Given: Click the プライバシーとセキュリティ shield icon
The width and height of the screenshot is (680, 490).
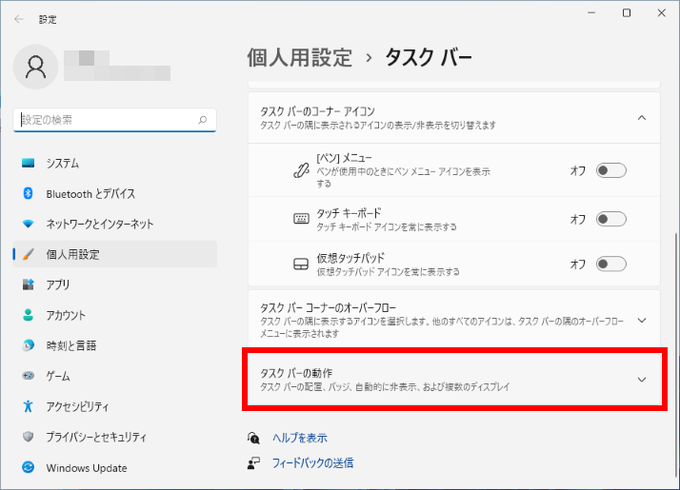Looking at the screenshot, I should [28, 437].
